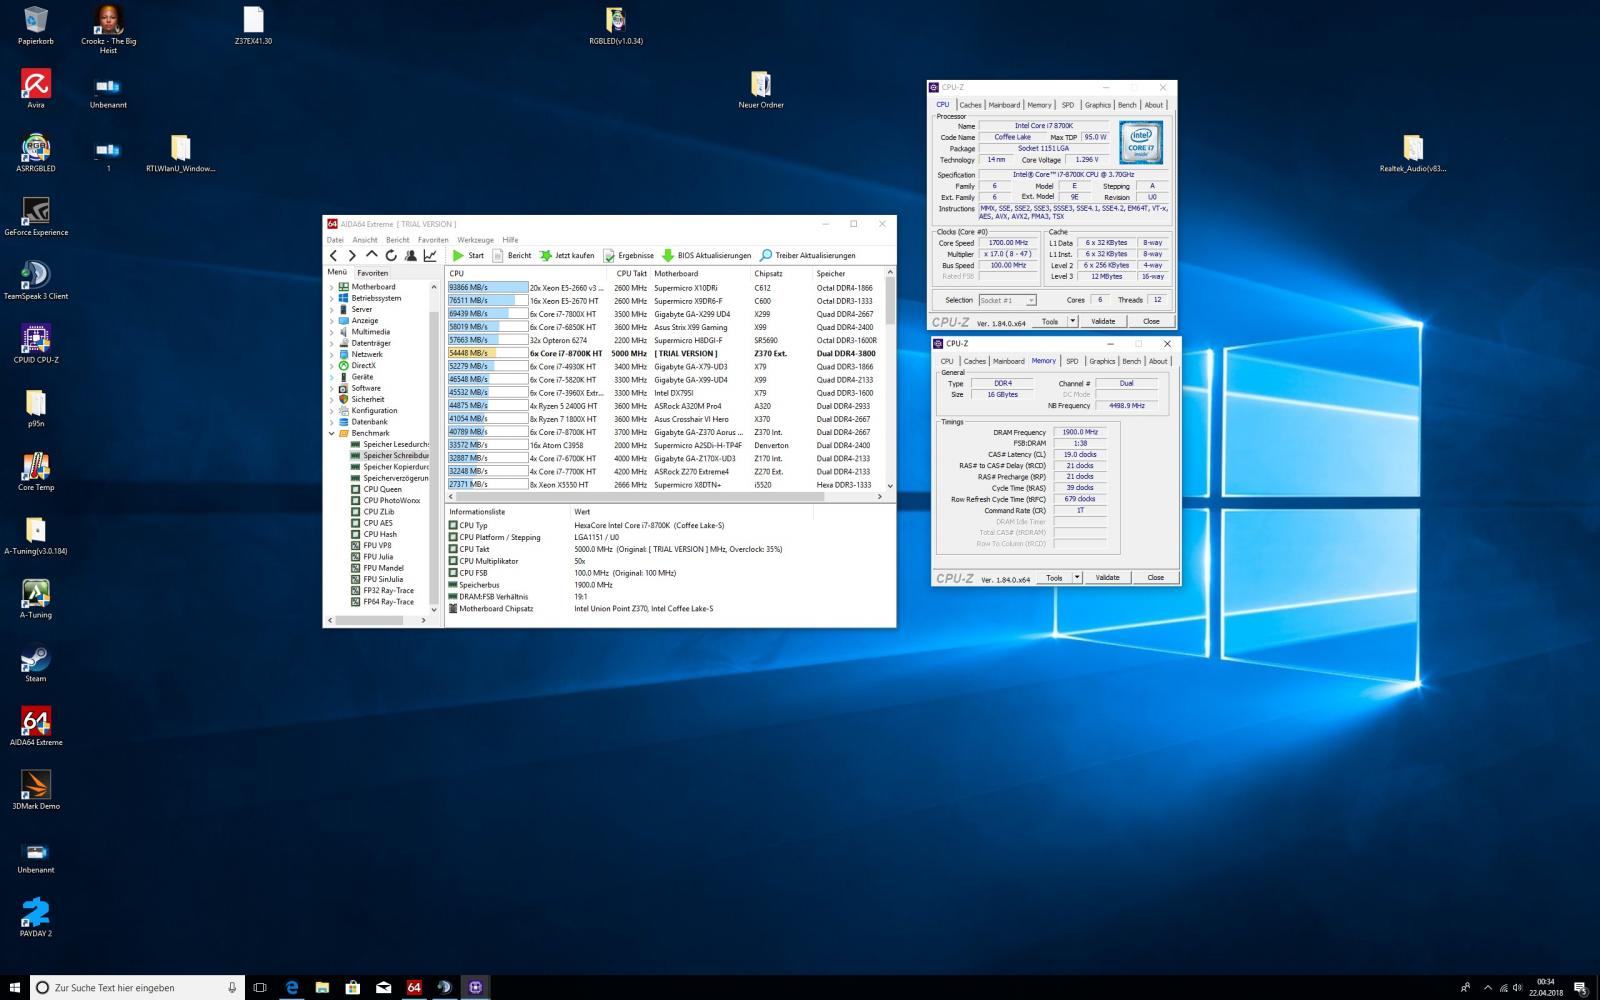Viewport: 1600px width, 1000px height.
Task: Collapse the Benchmark tree node
Action: click(332, 433)
